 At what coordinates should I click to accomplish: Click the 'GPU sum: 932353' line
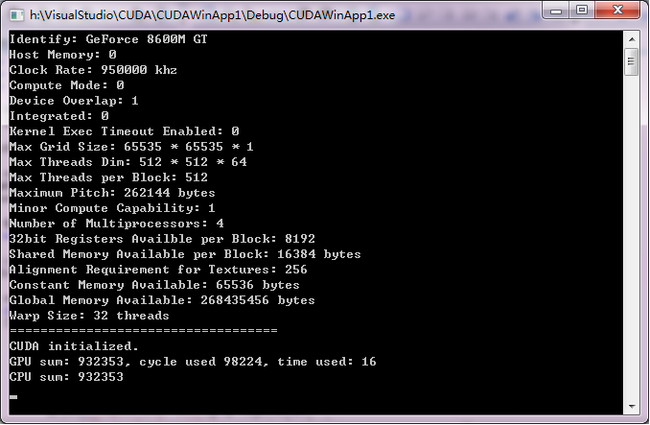(192, 362)
